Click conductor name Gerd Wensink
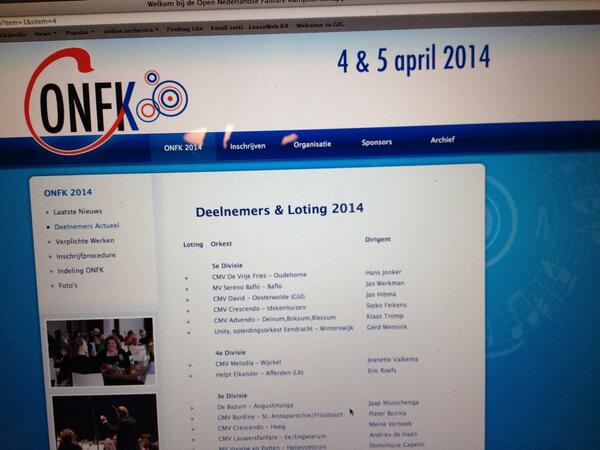 387,327
